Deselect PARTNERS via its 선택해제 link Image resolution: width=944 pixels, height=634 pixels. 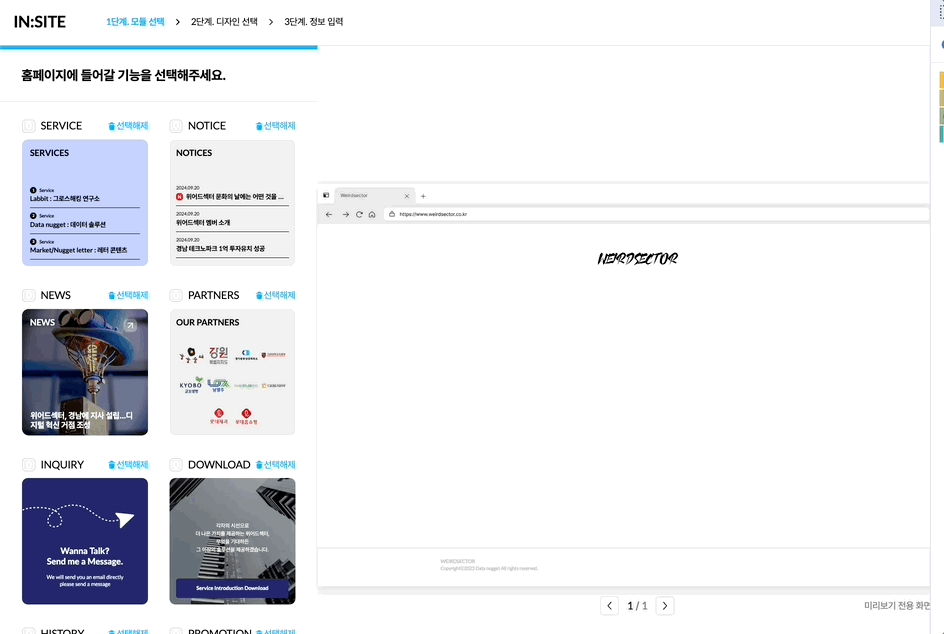[x=276, y=295]
